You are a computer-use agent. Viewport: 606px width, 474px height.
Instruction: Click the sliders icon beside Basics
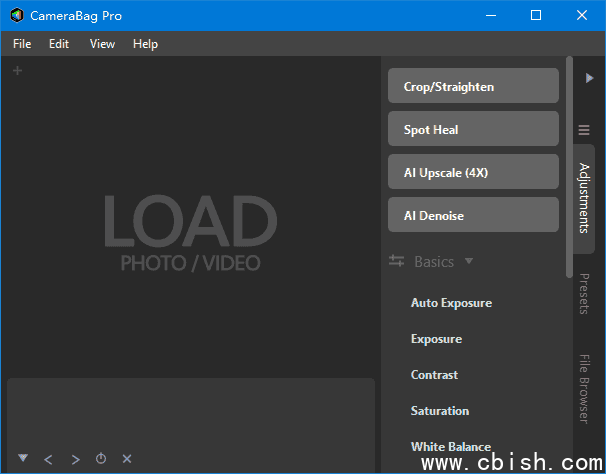click(x=397, y=261)
